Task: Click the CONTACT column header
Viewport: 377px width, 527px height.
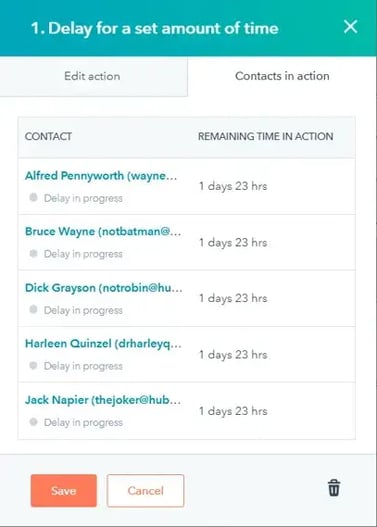Action: point(48,136)
